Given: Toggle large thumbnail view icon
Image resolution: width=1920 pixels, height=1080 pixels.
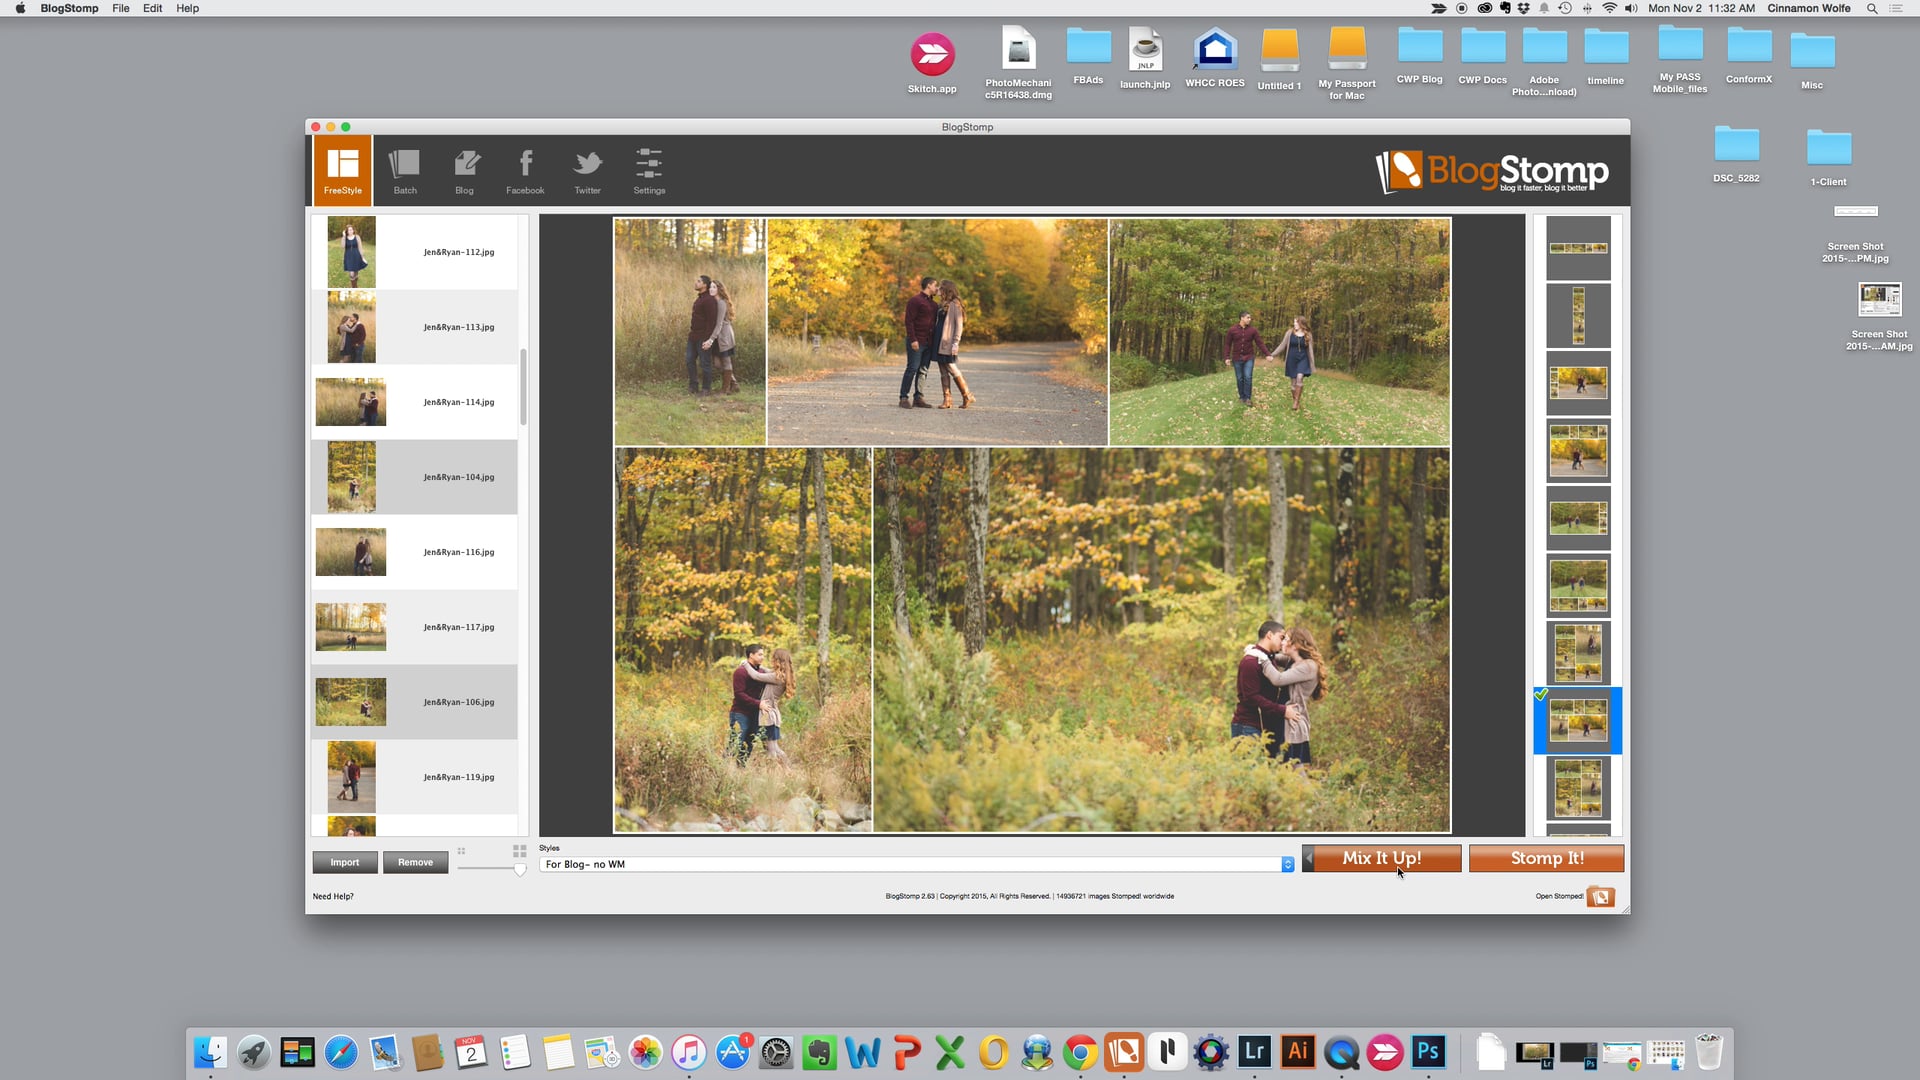Looking at the screenshot, I should (x=519, y=852).
